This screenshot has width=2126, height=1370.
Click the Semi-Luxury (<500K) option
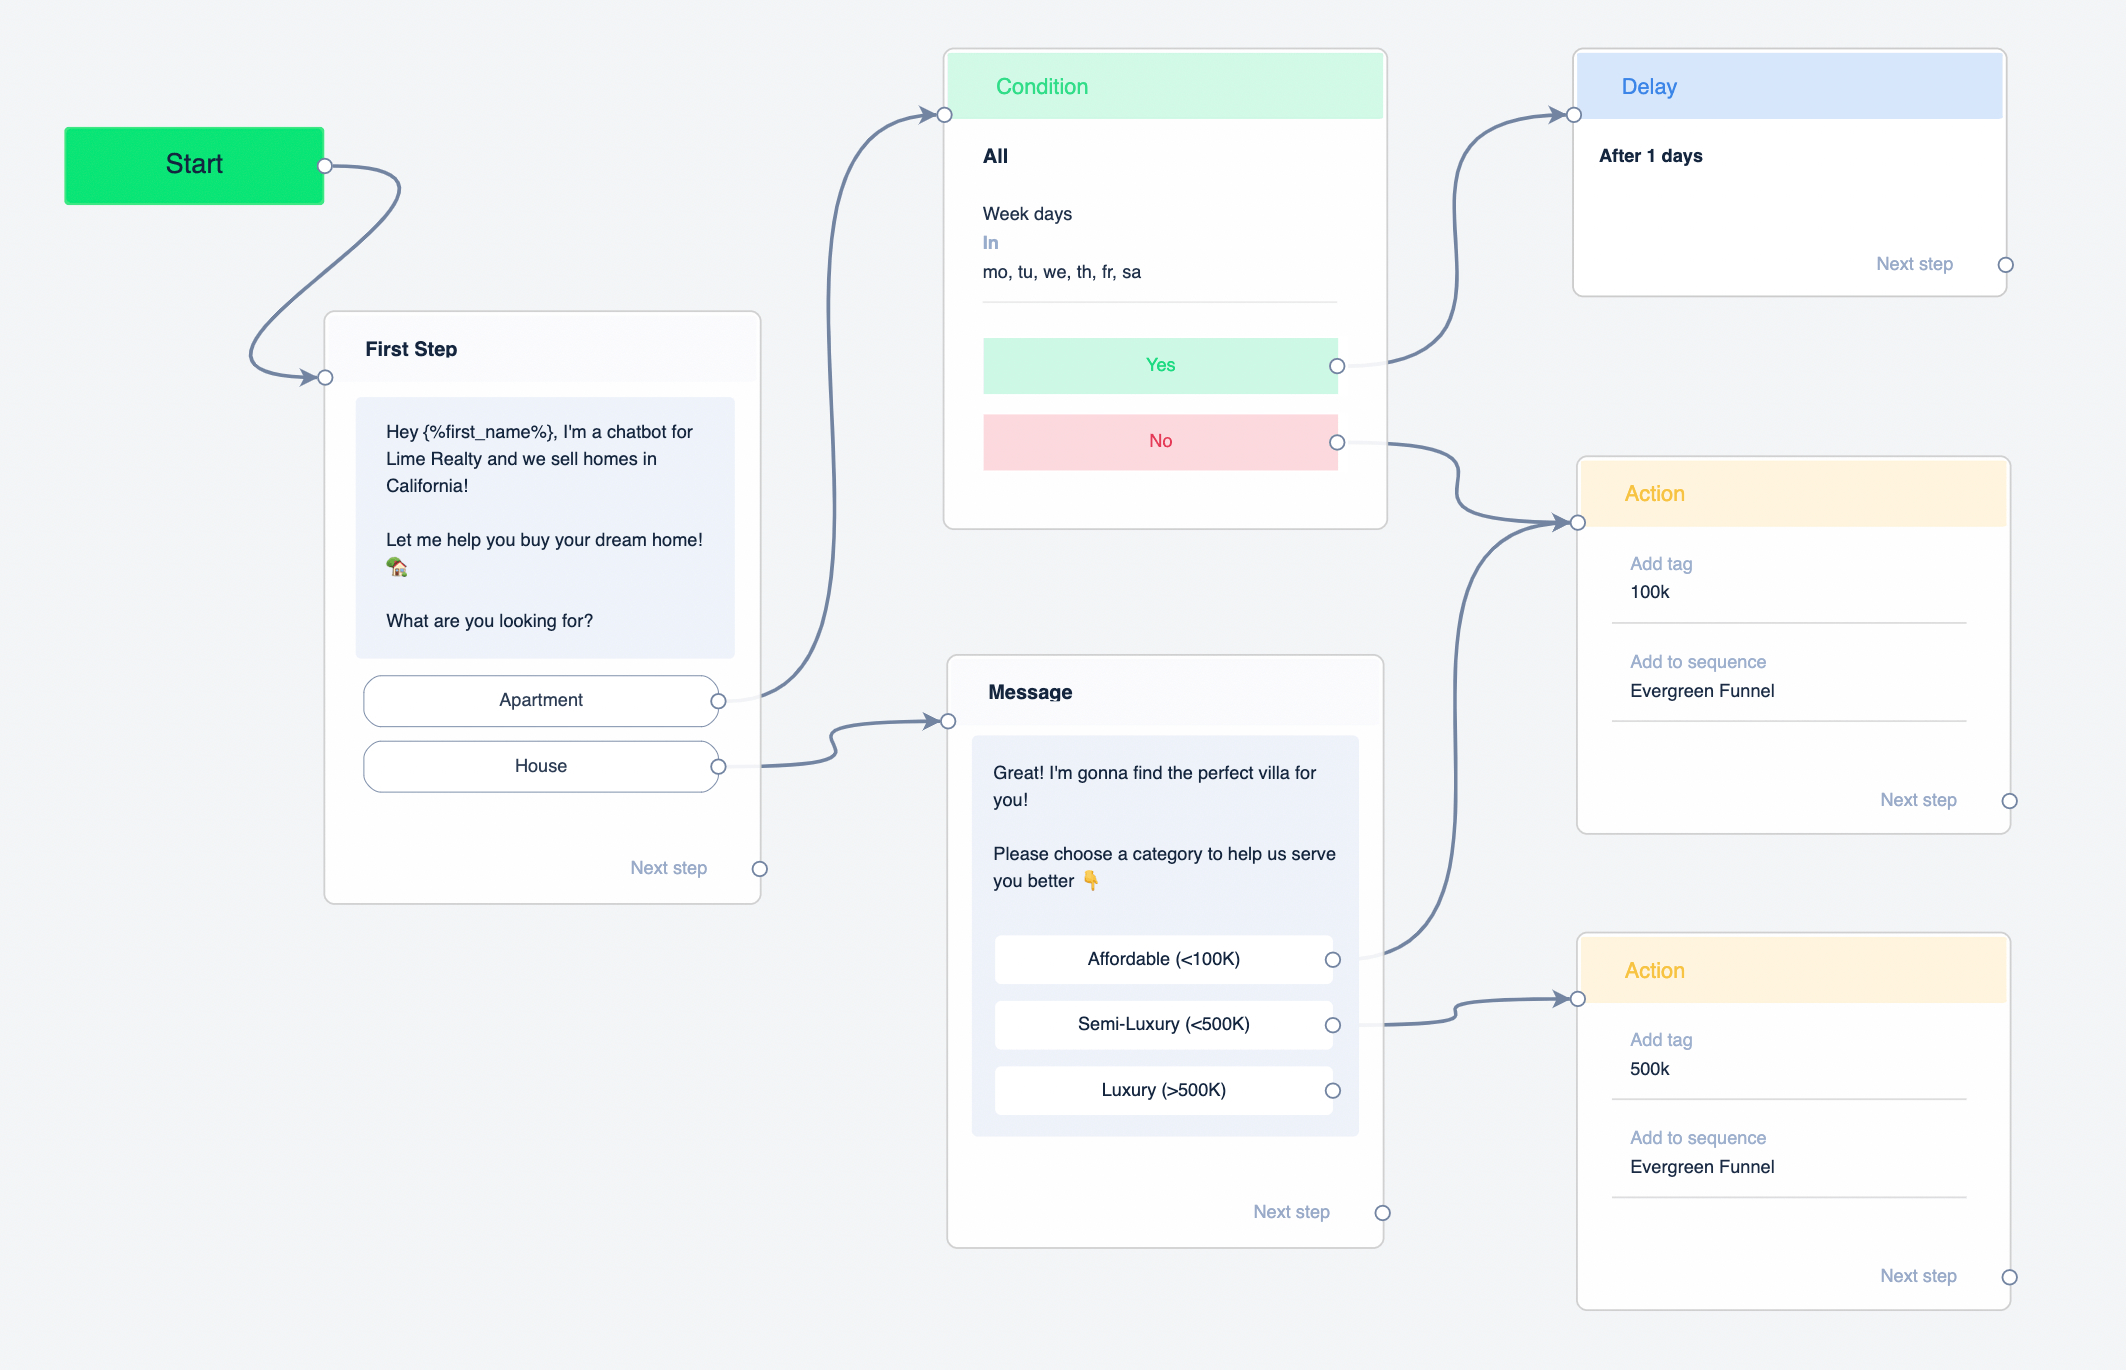(1163, 1024)
